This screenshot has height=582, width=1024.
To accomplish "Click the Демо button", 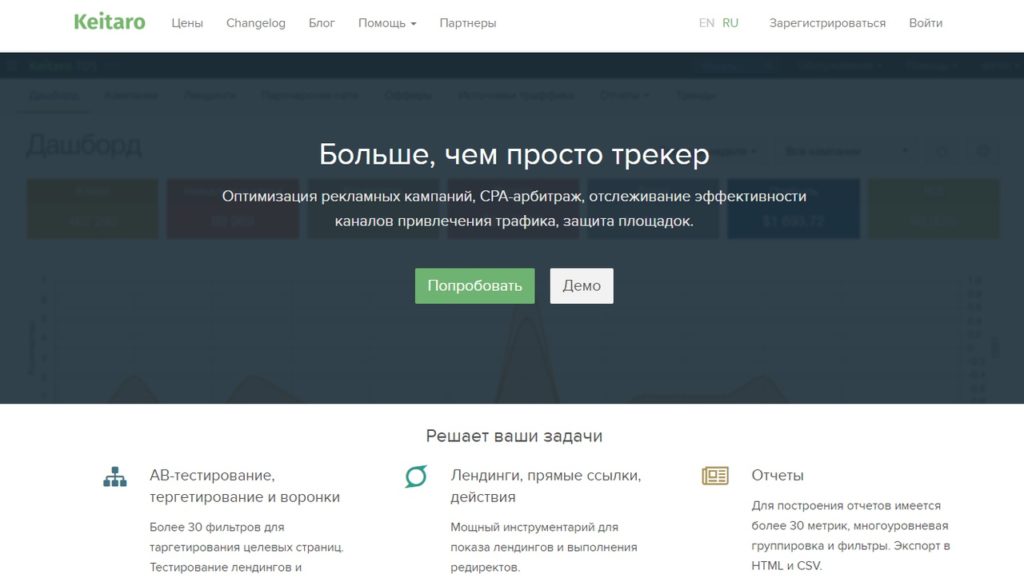I will [581, 285].
